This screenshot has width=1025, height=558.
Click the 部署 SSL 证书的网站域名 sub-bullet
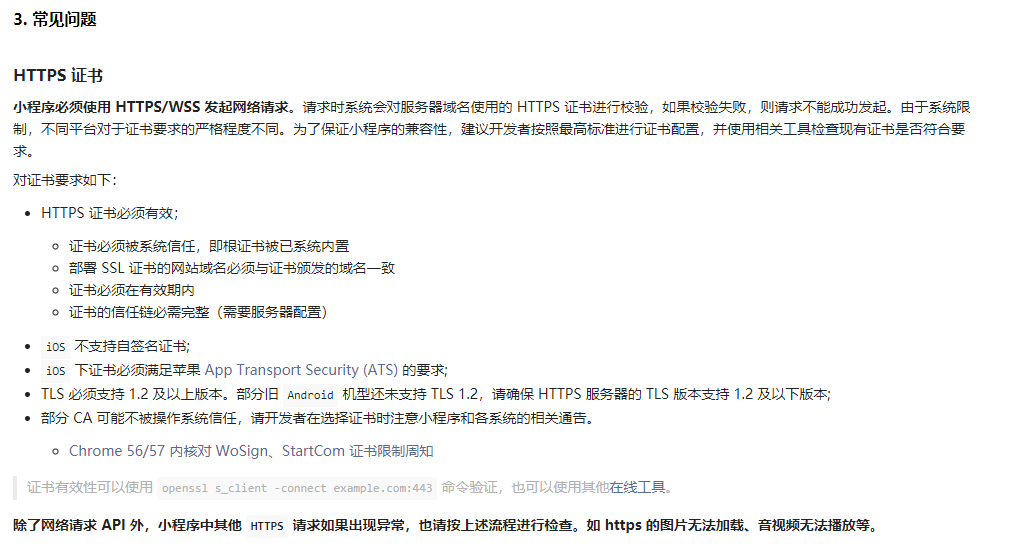(x=232, y=268)
